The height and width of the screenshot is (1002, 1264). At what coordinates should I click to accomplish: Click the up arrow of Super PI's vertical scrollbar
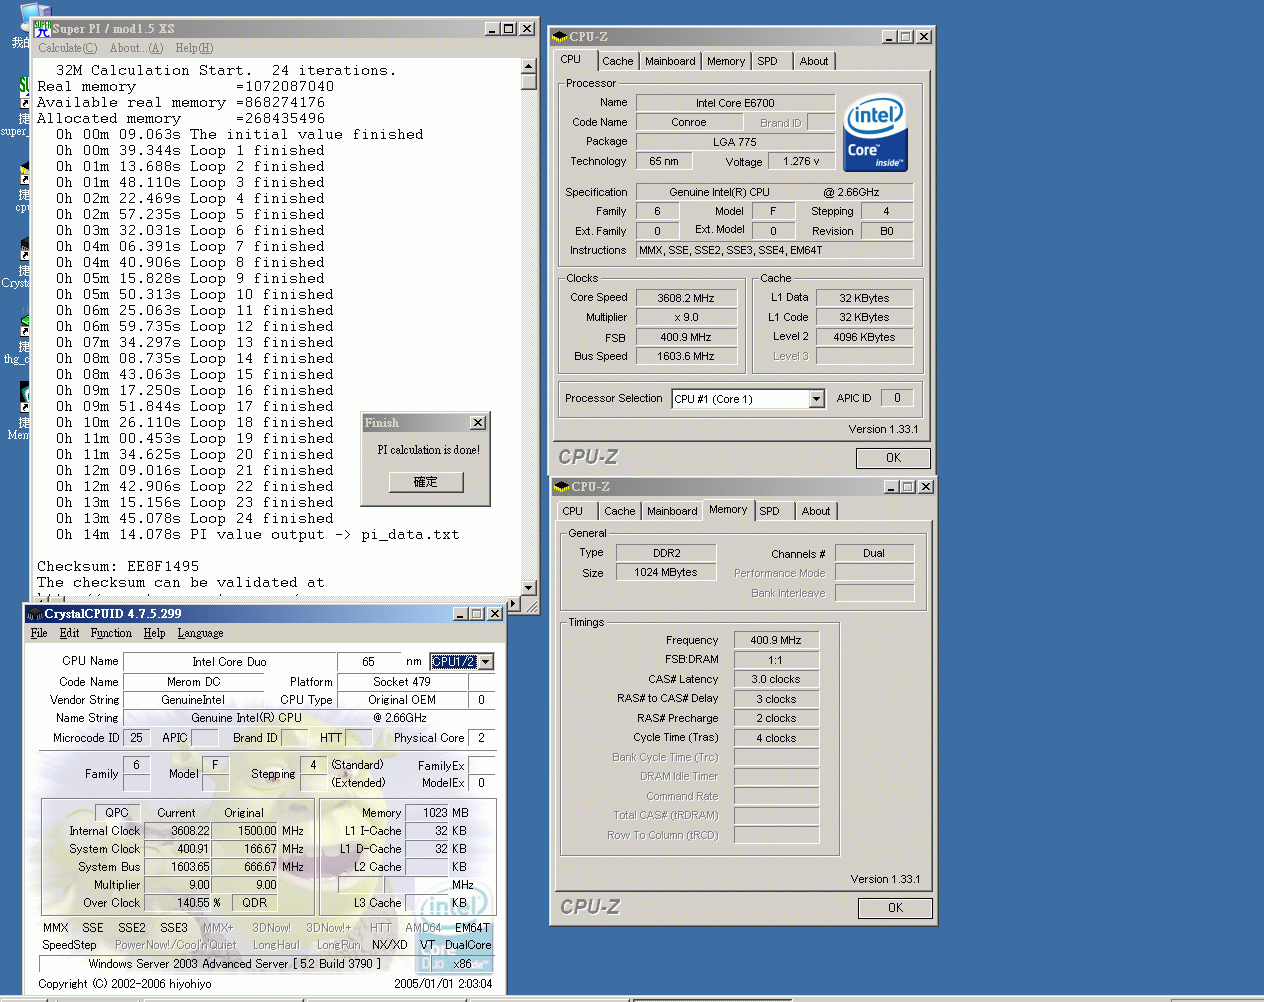[529, 67]
